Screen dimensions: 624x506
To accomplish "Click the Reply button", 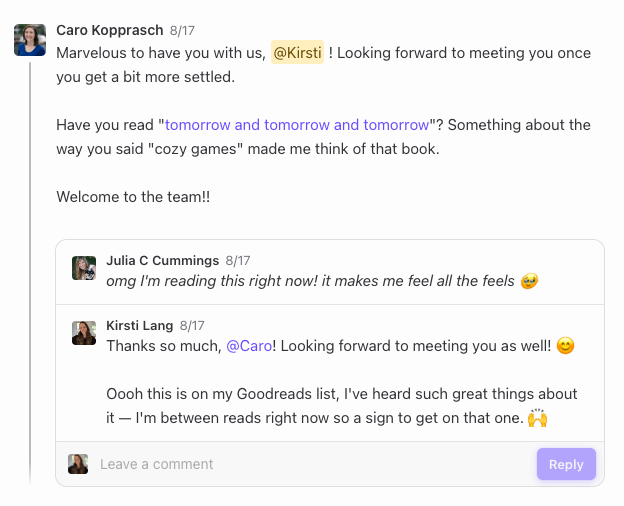I will pyautogui.click(x=566, y=464).
